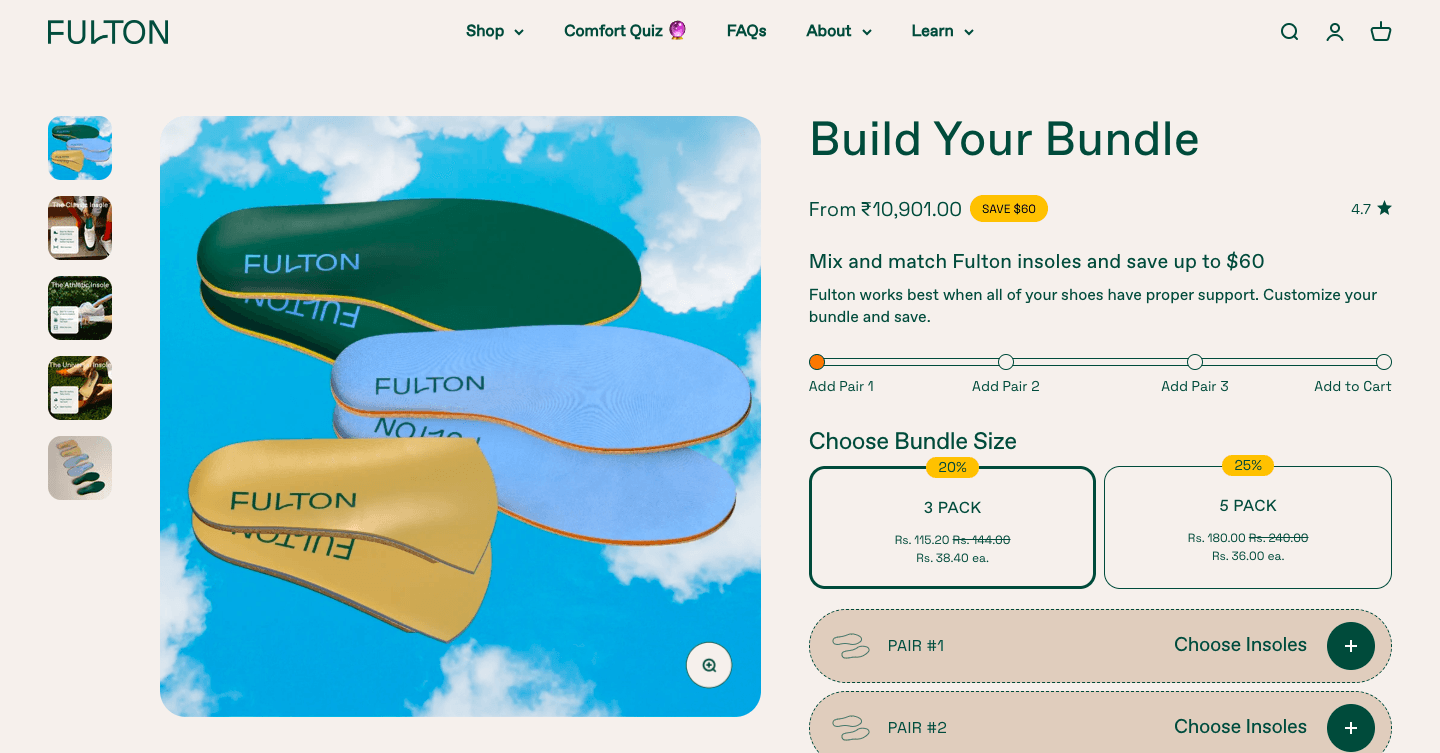1440x753 pixels.
Task: Click the Add to Cart progress step dot
Action: 1384,362
